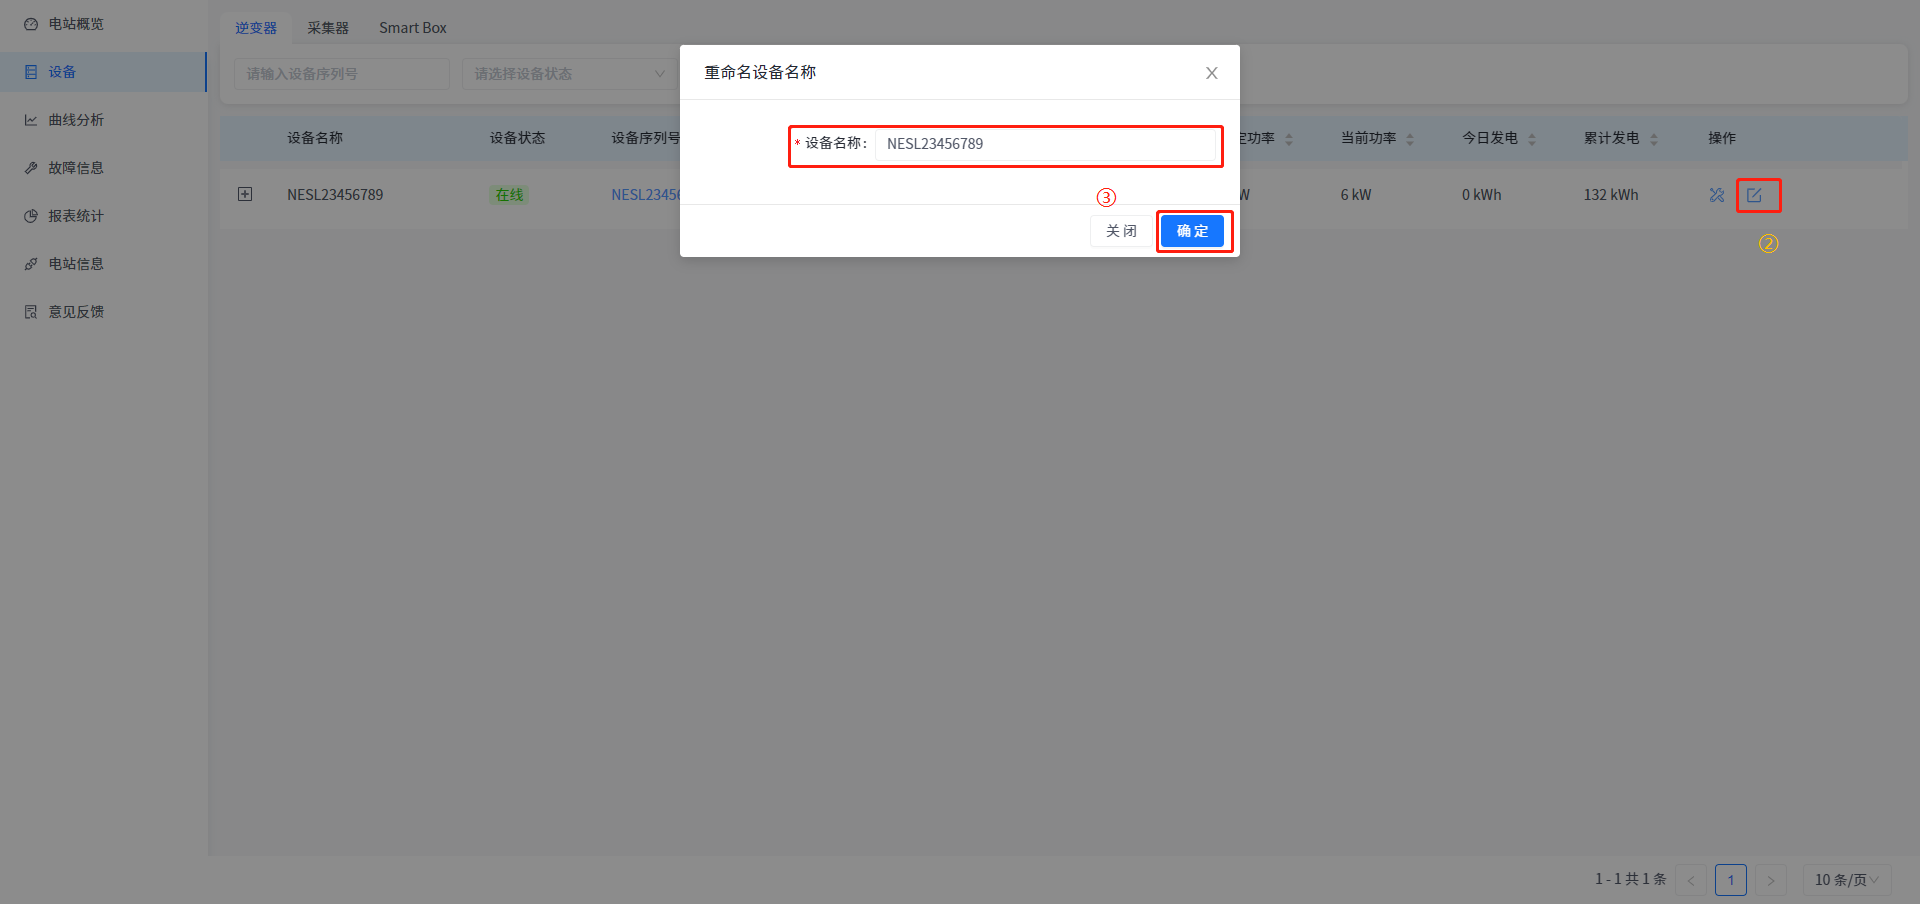1920x904 pixels.
Task: Click the tools icon in the operation column
Action: (1717, 195)
